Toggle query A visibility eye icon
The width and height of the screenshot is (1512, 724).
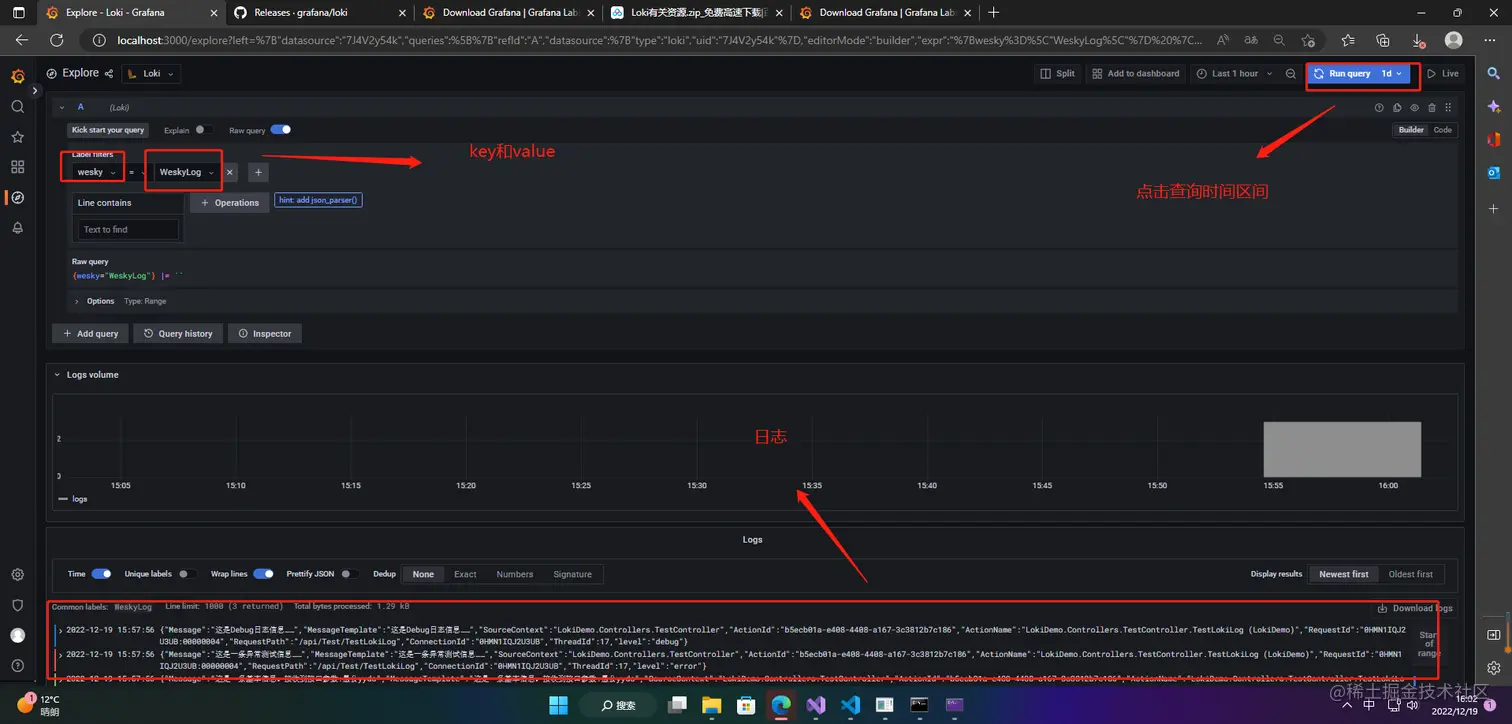1414,107
